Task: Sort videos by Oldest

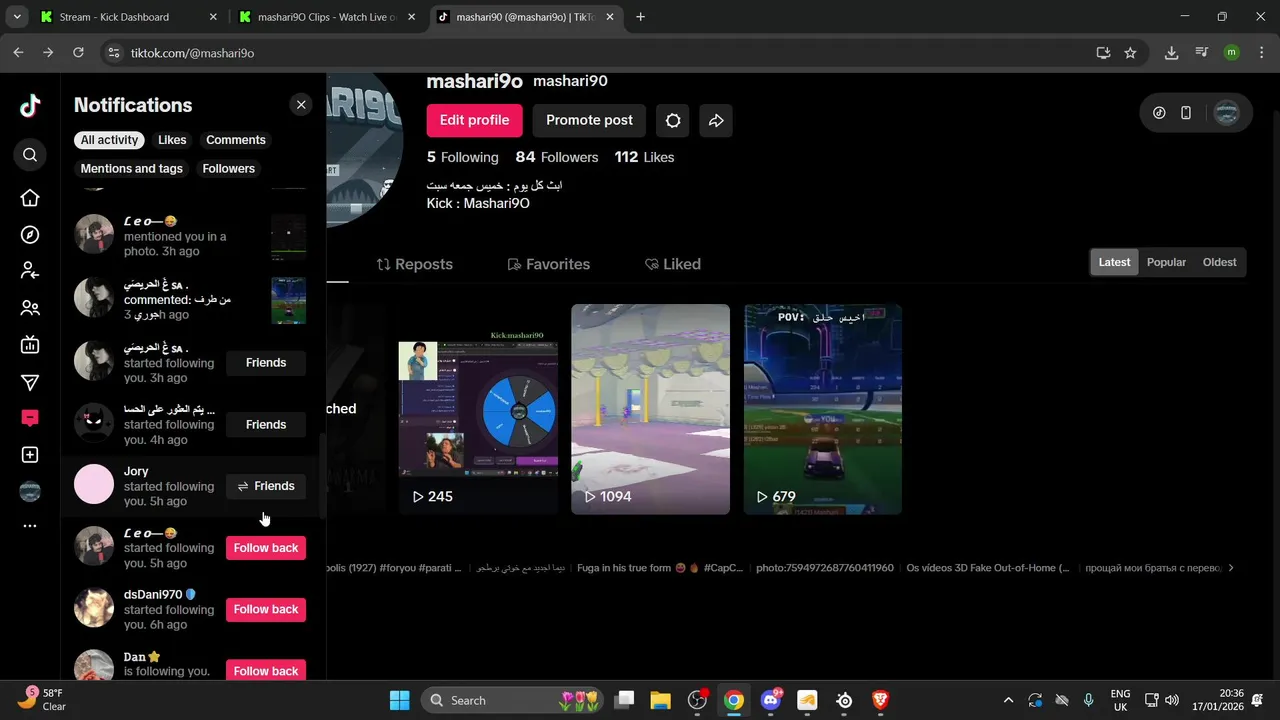Action: pyautogui.click(x=1219, y=262)
